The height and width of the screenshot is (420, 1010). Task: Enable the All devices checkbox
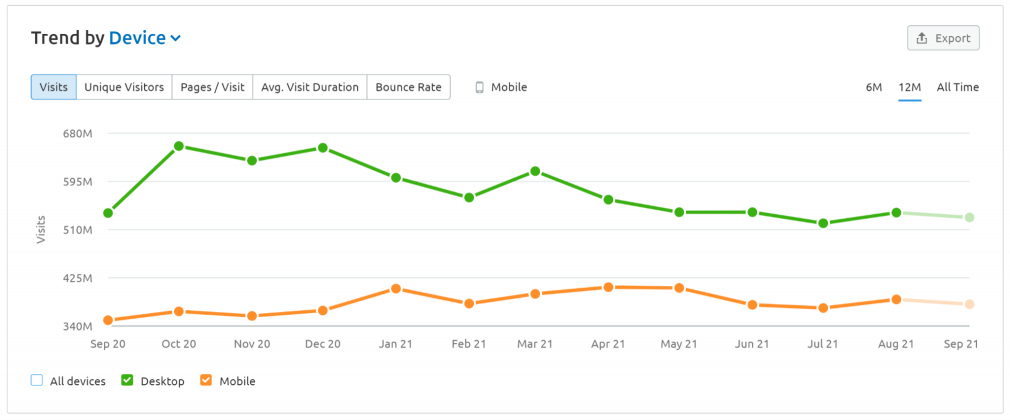(x=37, y=381)
